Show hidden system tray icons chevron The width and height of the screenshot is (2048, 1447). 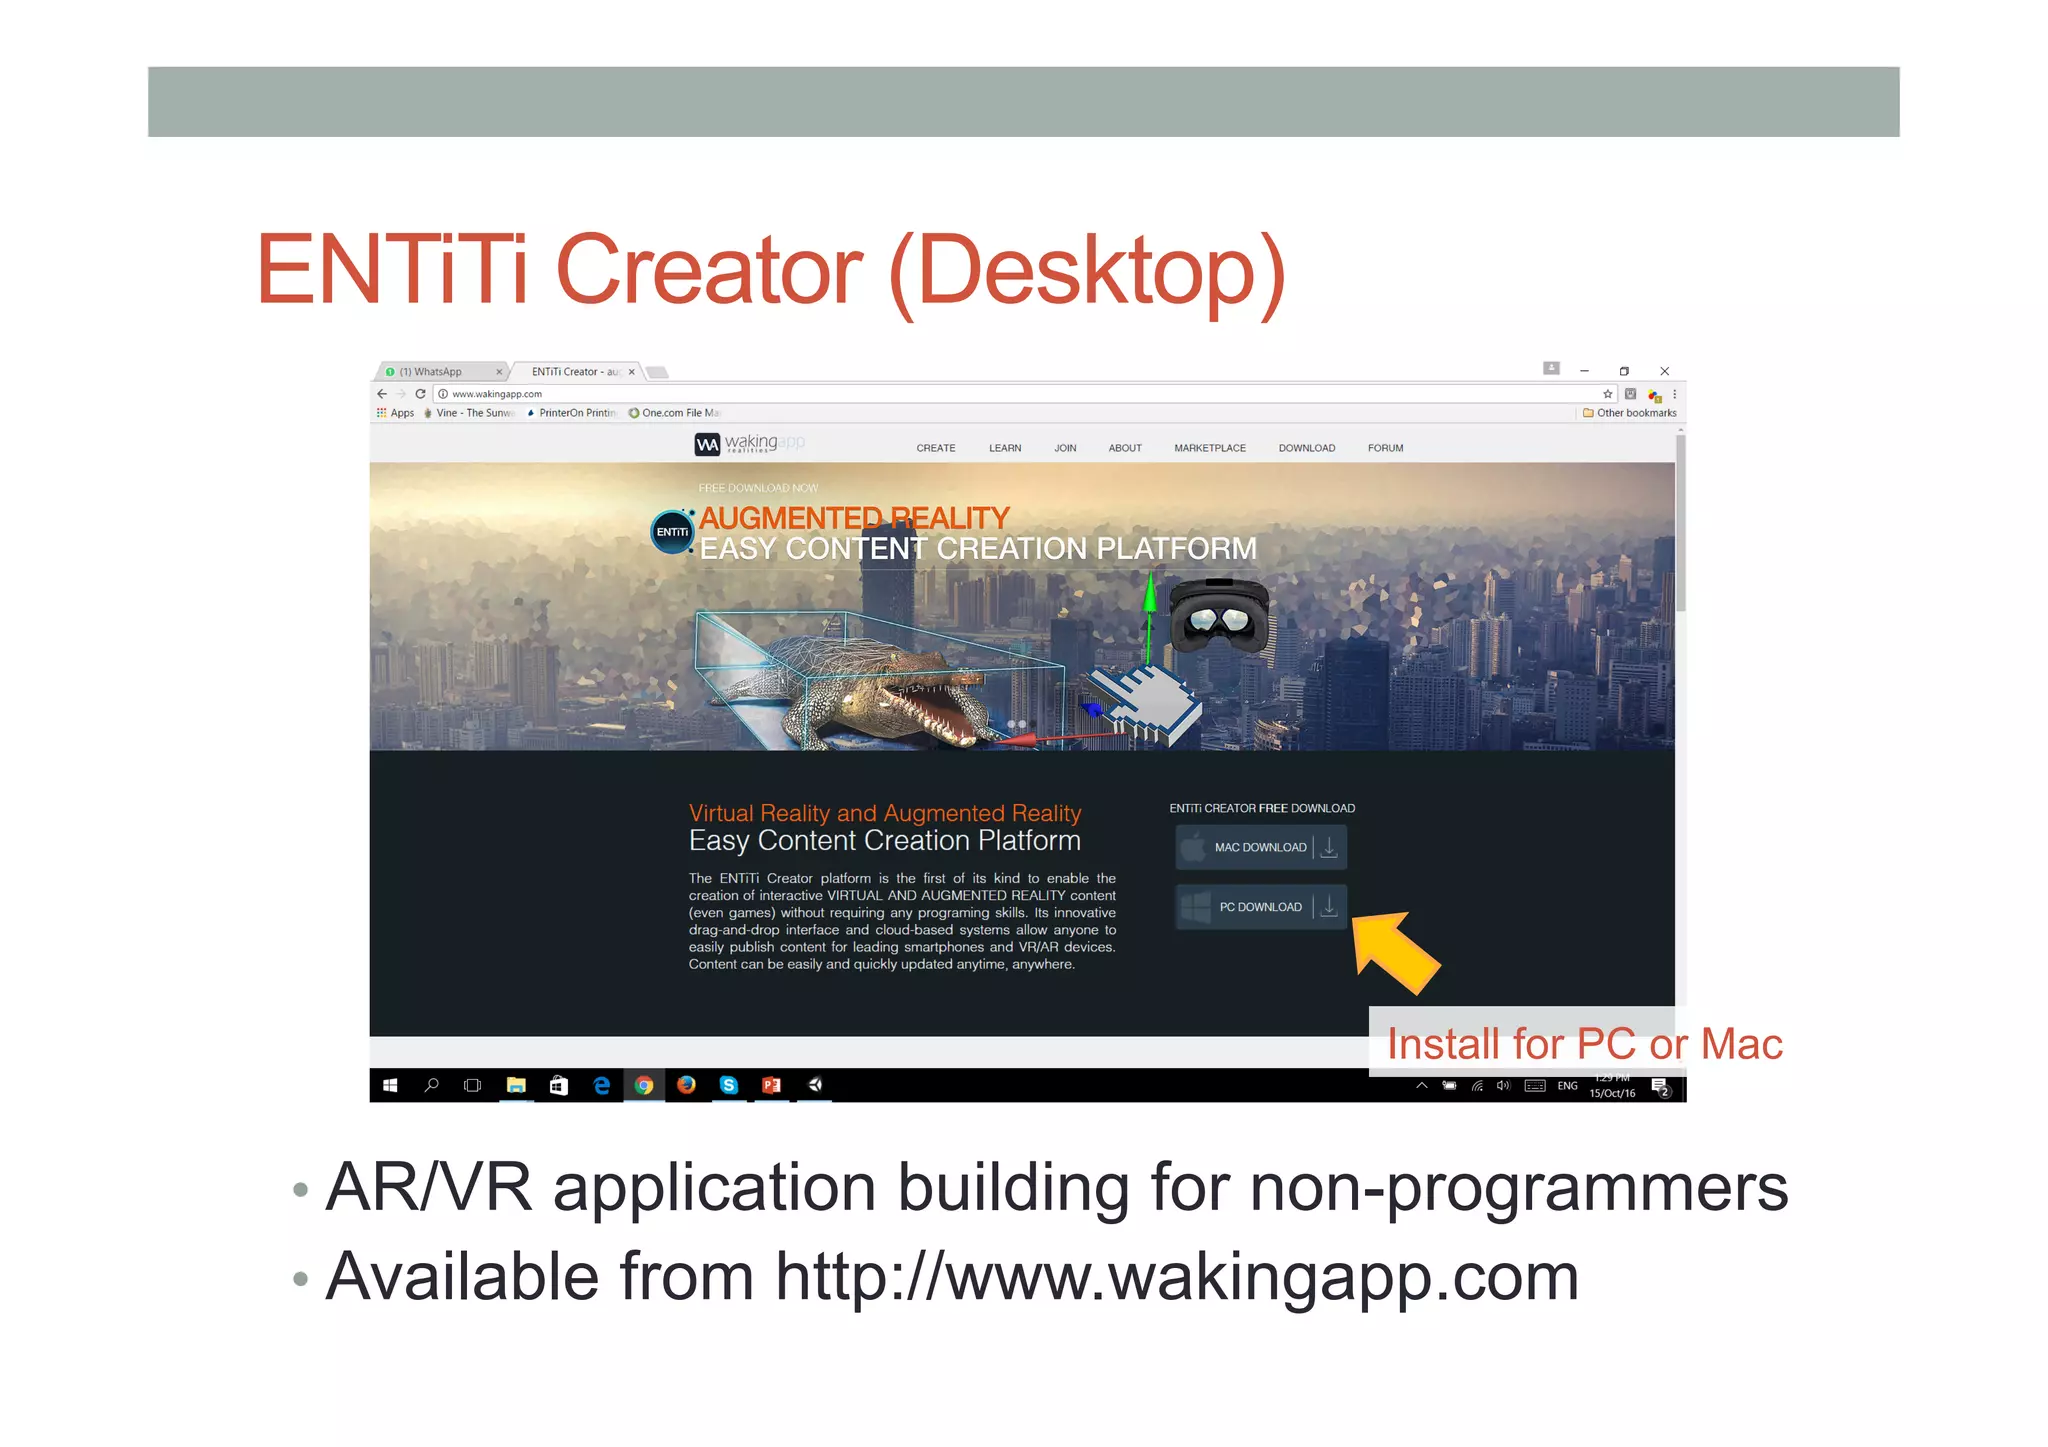pos(1421,1085)
